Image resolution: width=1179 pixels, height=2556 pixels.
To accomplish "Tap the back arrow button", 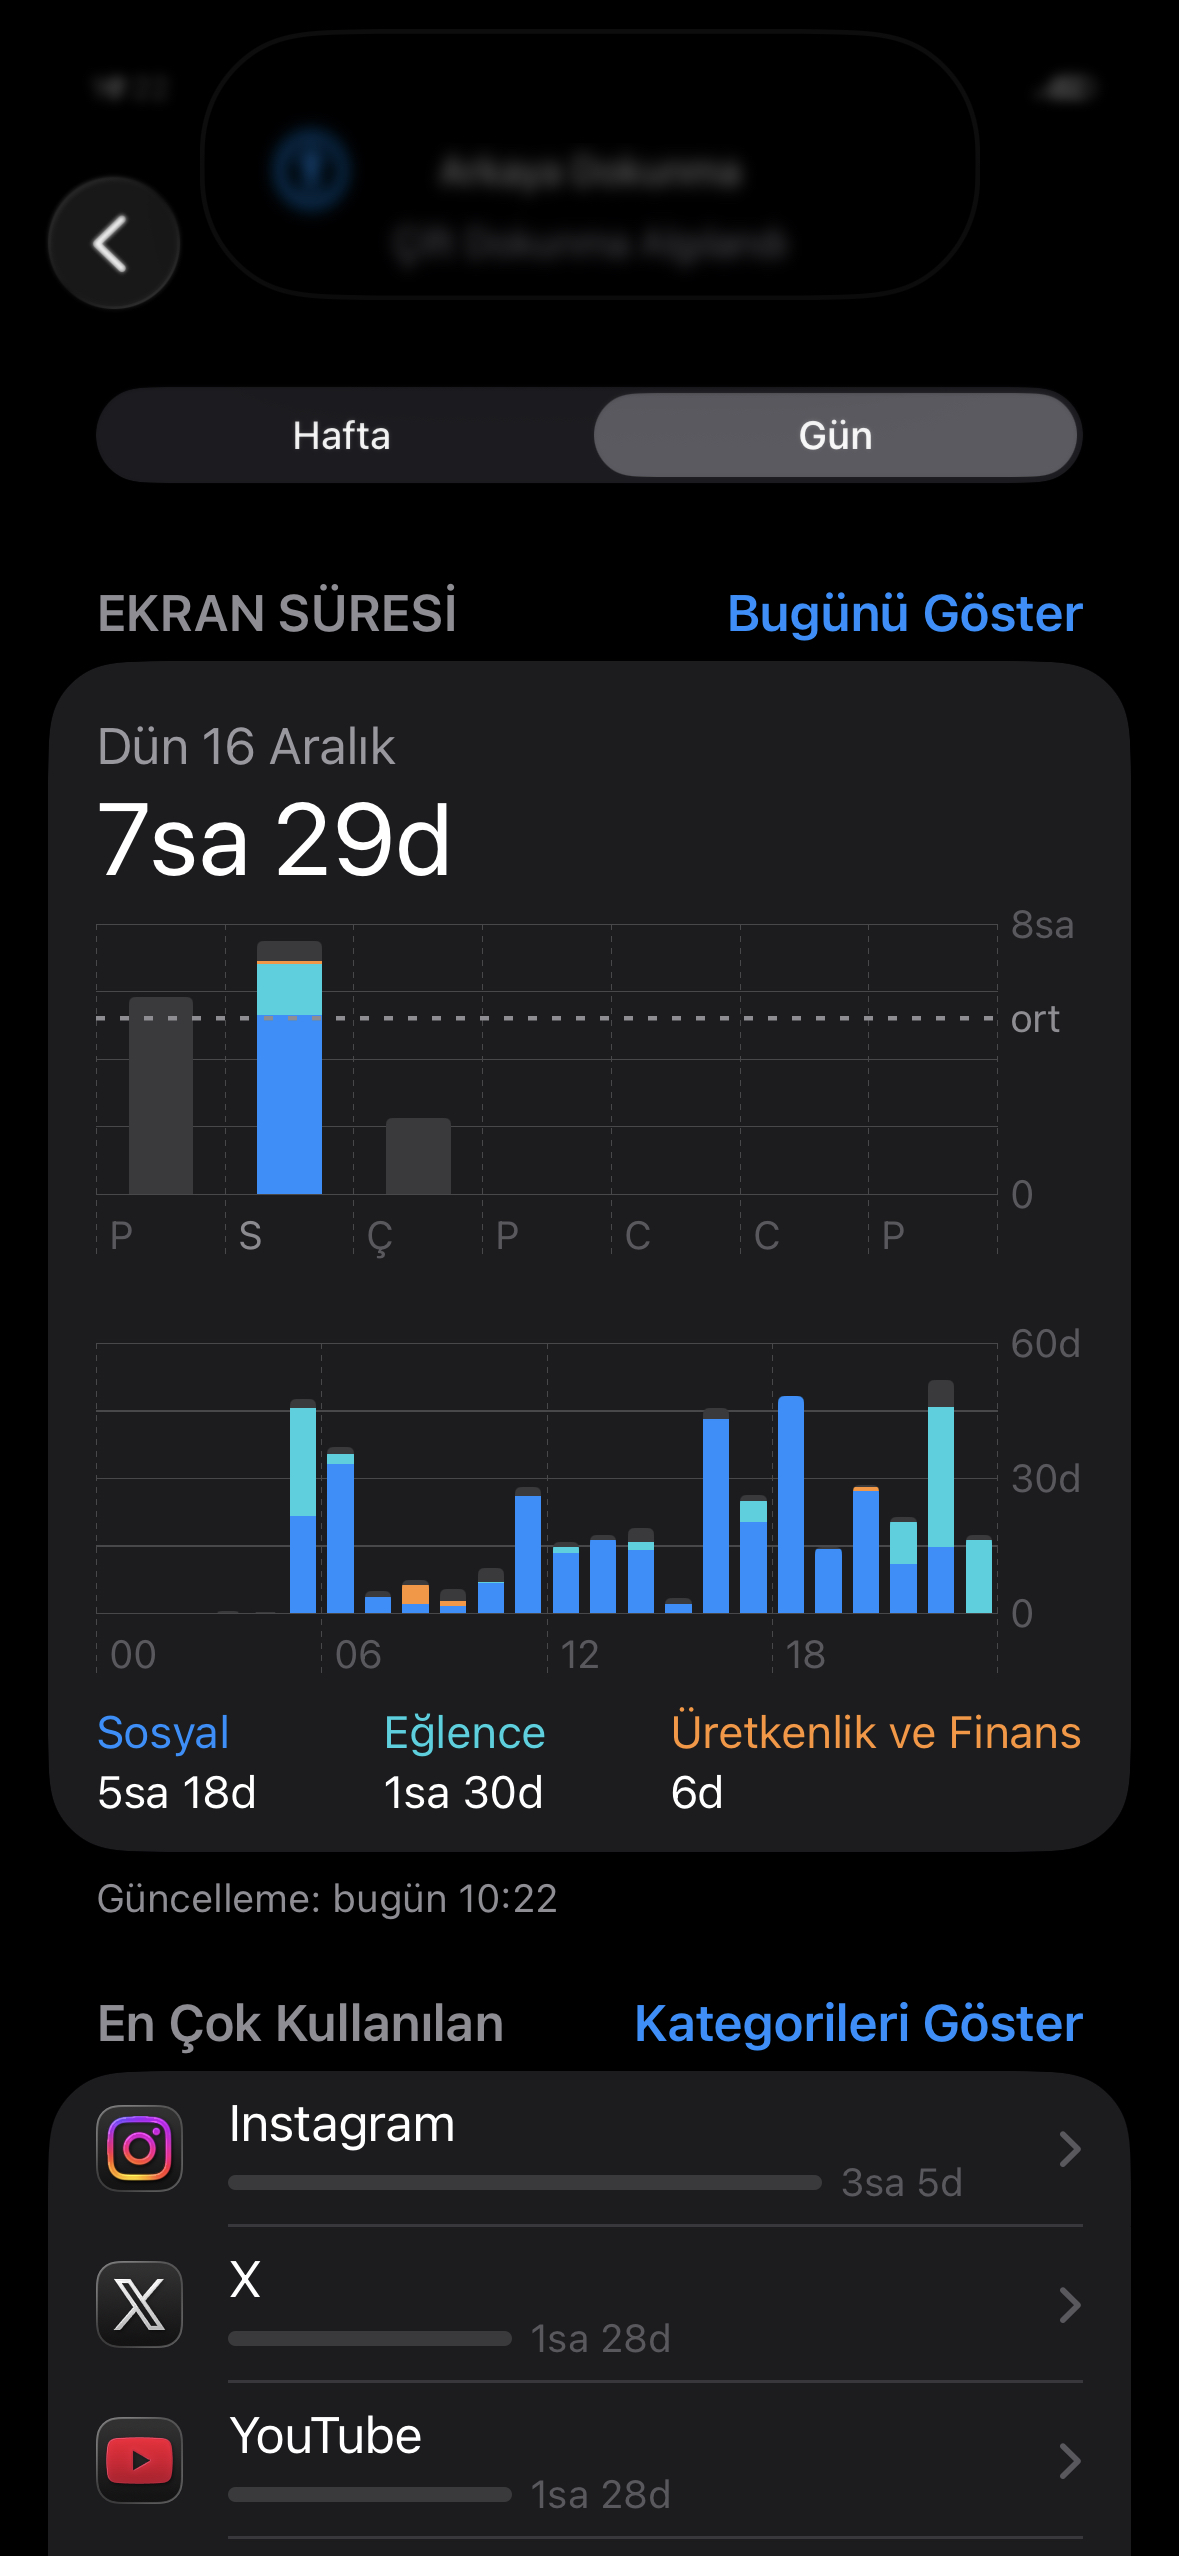I will 113,243.
